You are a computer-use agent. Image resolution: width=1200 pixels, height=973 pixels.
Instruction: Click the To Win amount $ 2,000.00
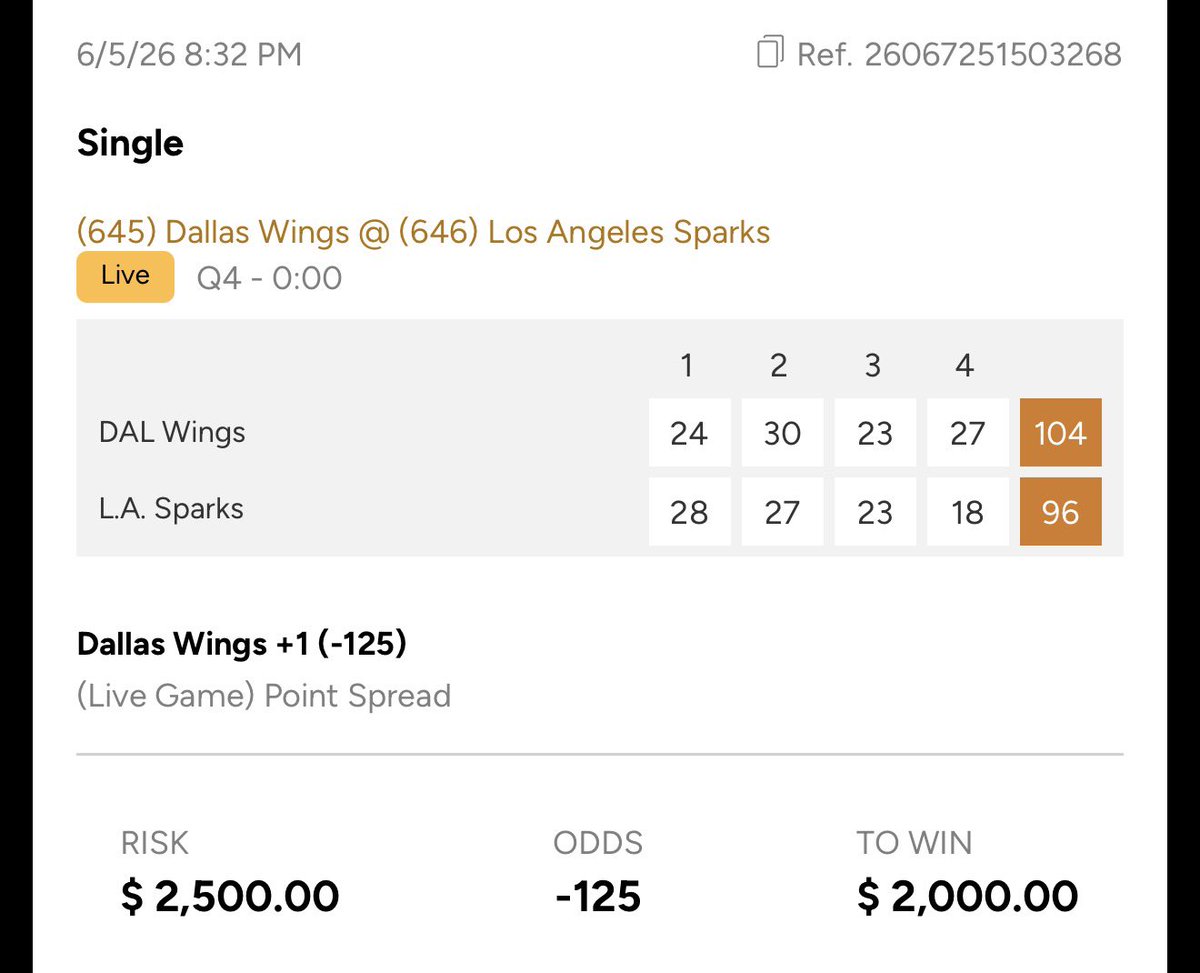(x=967, y=896)
